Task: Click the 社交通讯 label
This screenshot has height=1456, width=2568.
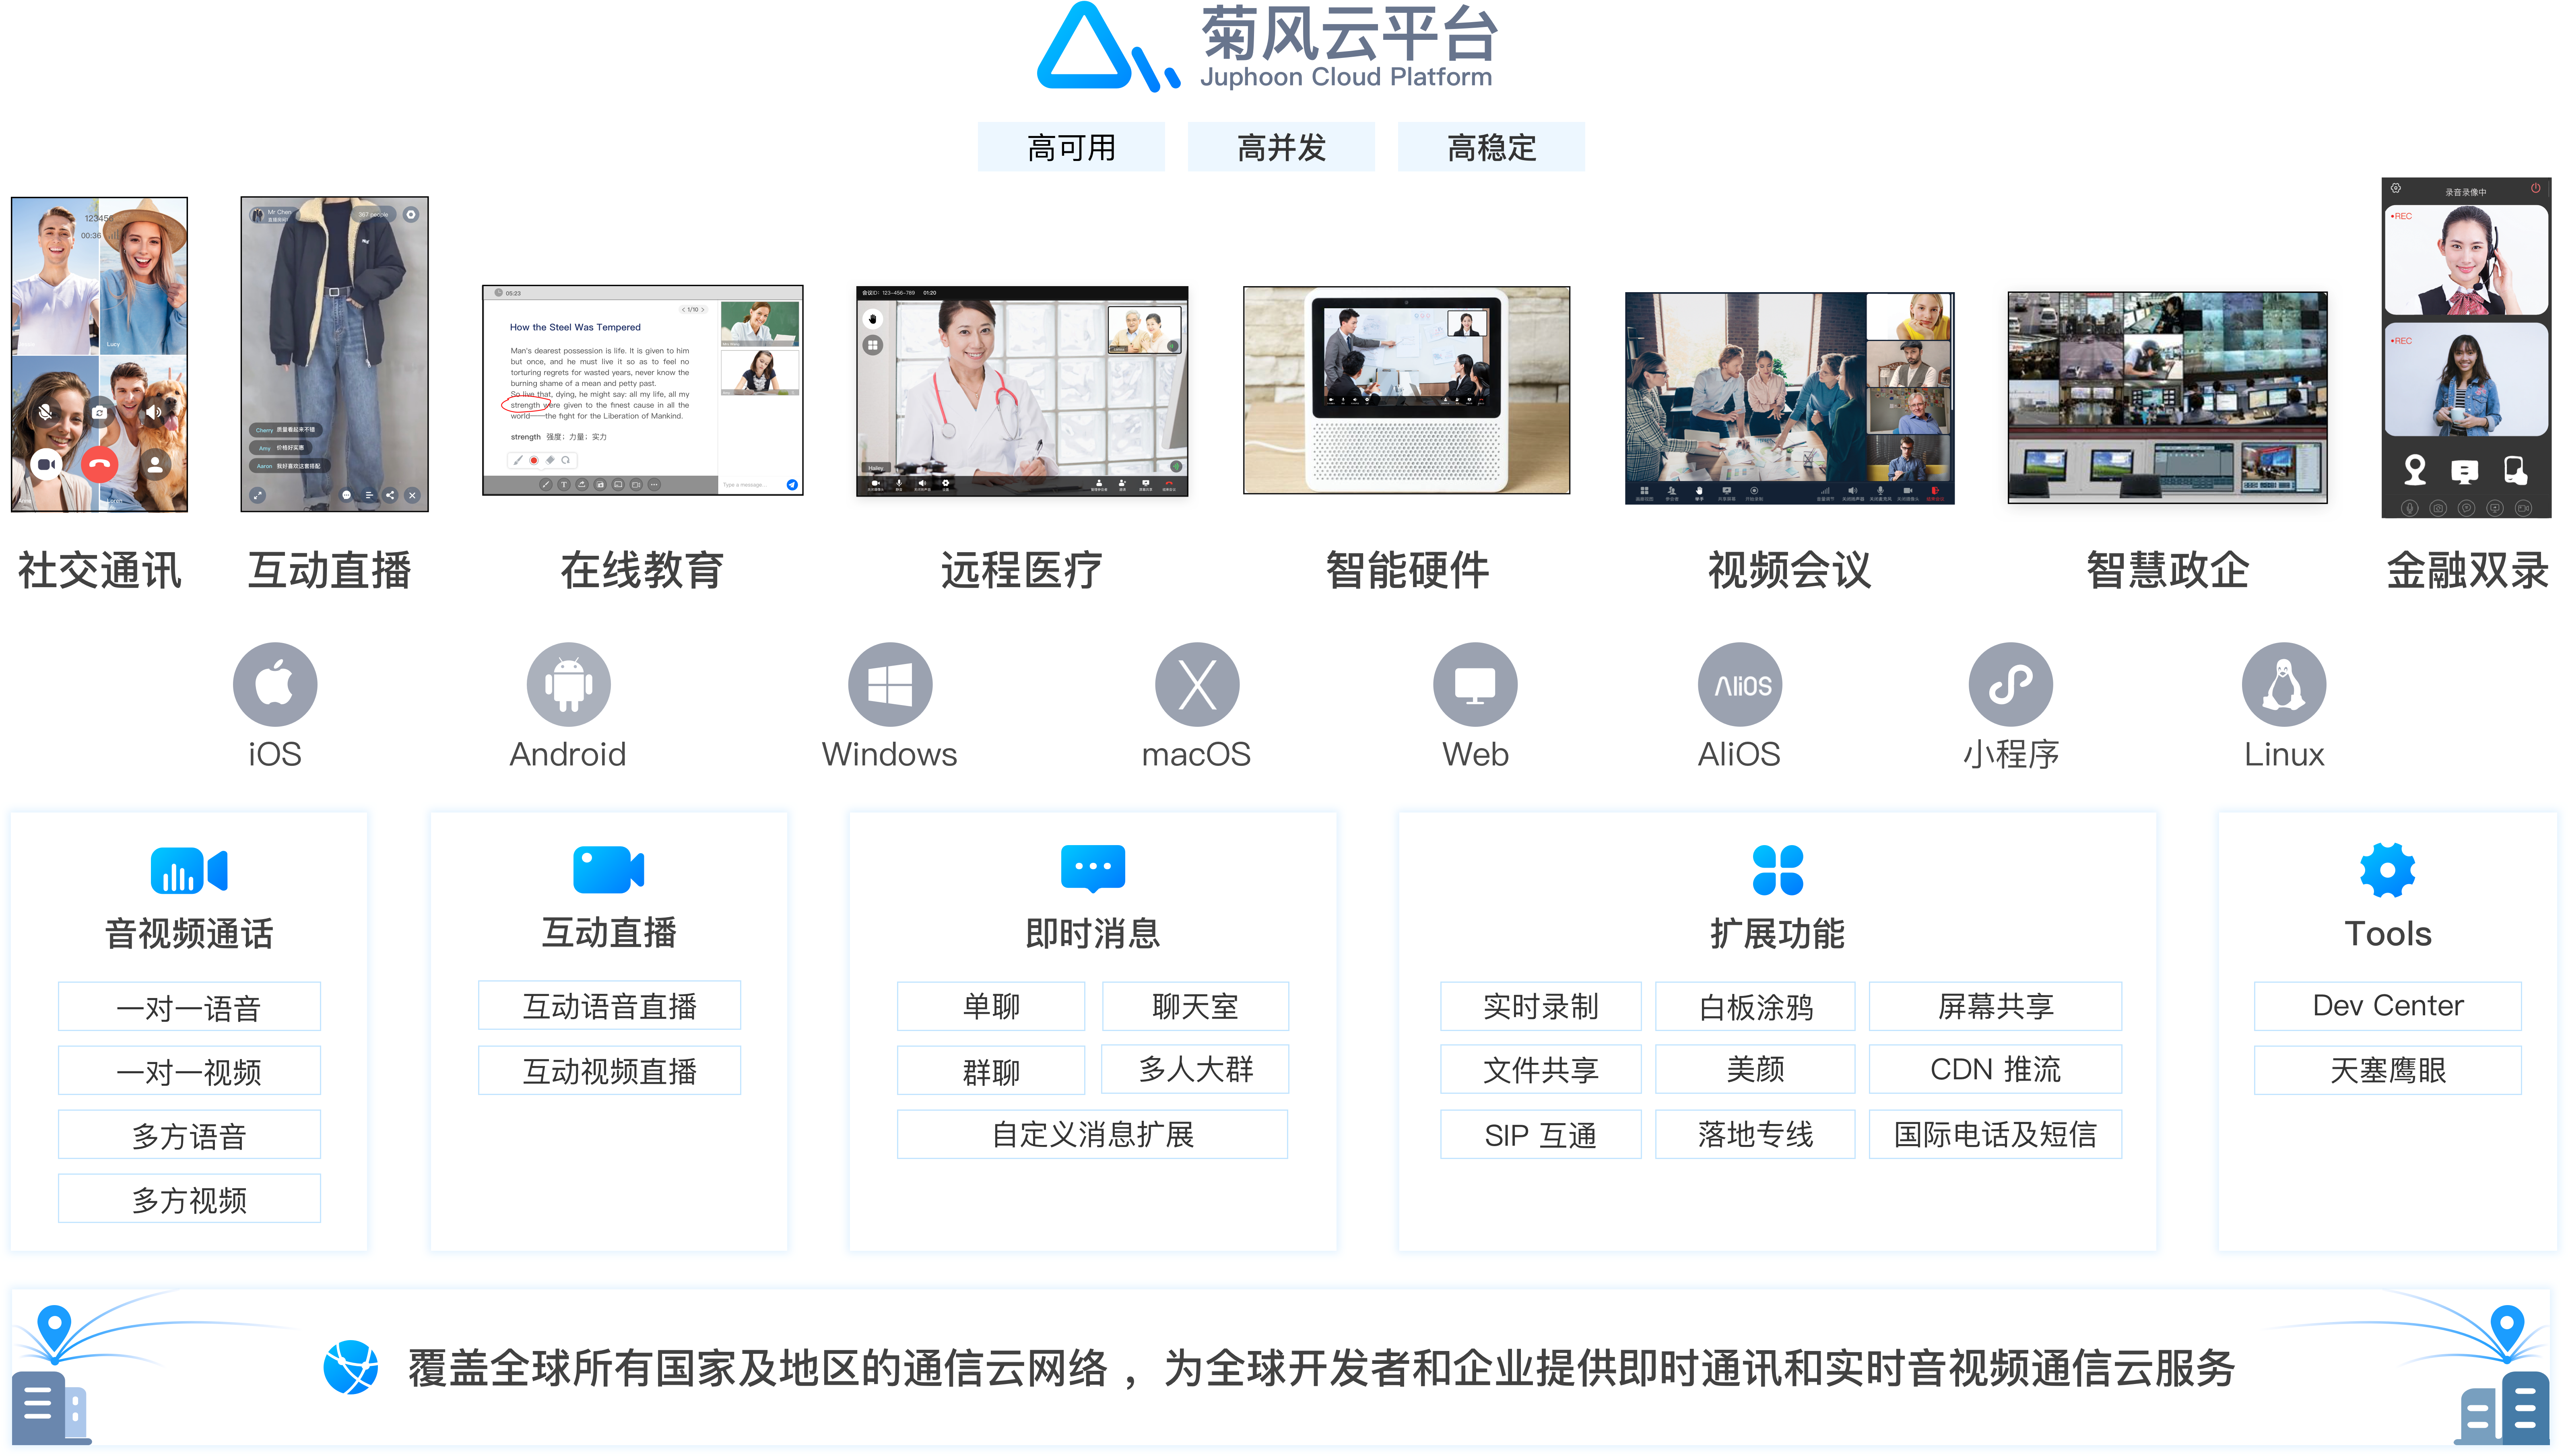Action: [99, 570]
